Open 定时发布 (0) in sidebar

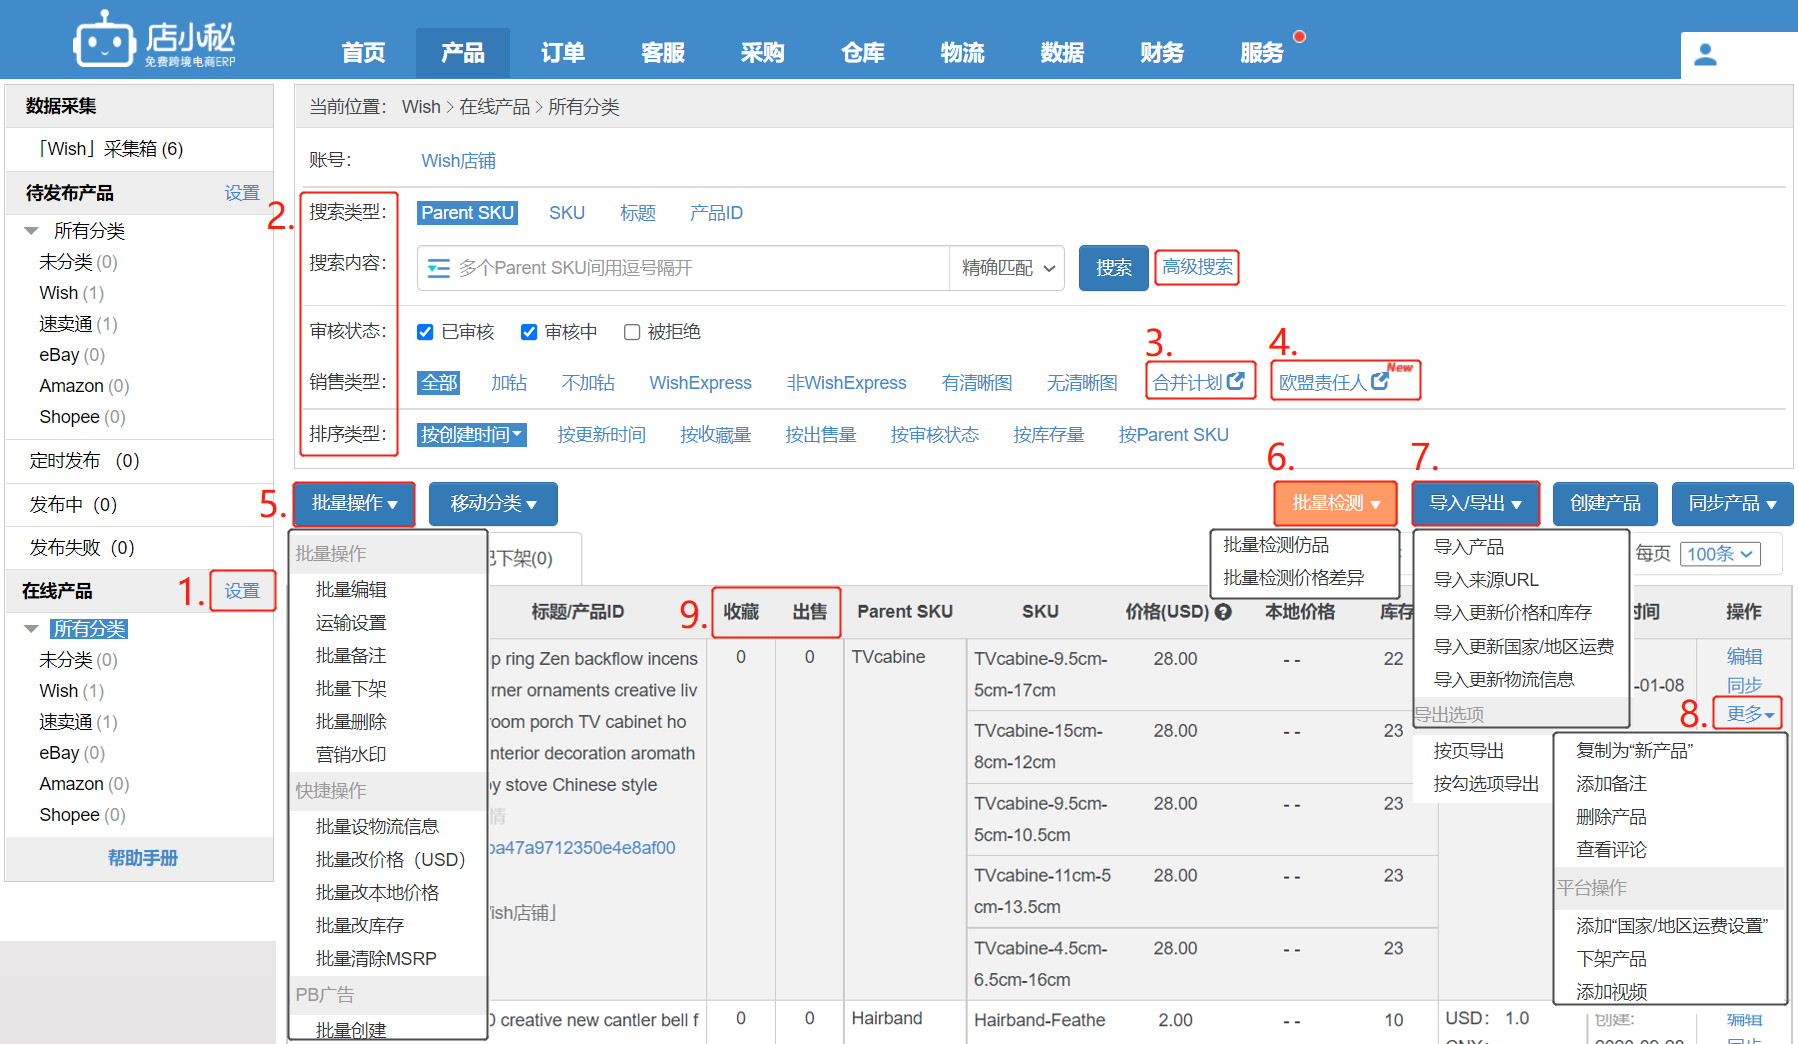coord(84,461)
